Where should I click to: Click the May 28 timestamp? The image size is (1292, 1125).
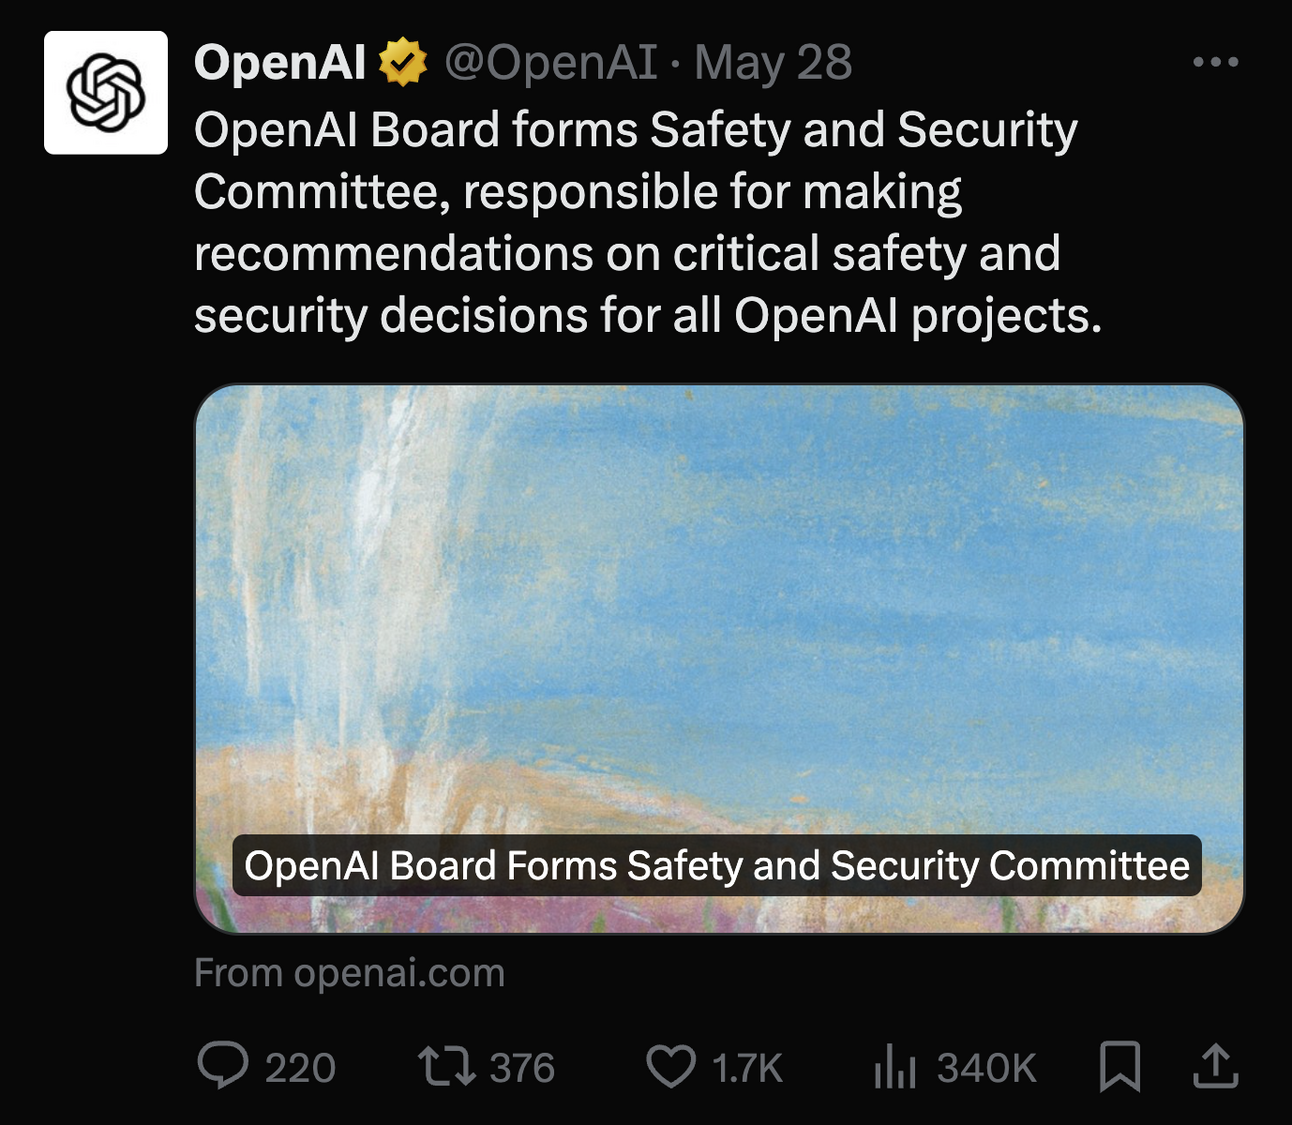(x=772, y=61)
